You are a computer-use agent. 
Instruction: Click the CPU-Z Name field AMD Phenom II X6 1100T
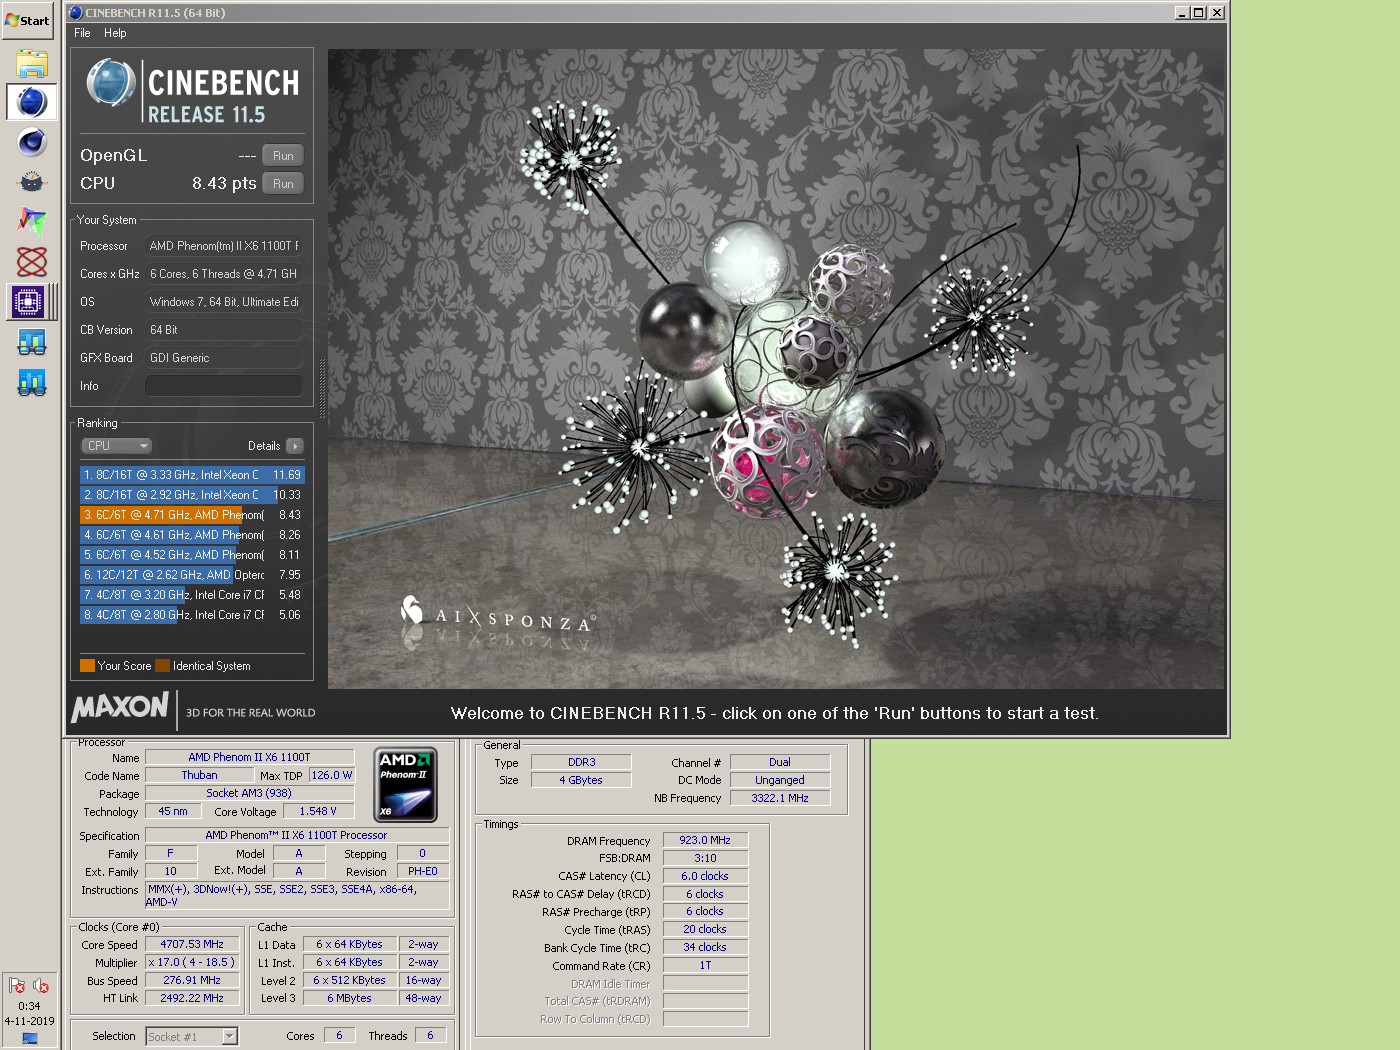(x=249, y=757)
